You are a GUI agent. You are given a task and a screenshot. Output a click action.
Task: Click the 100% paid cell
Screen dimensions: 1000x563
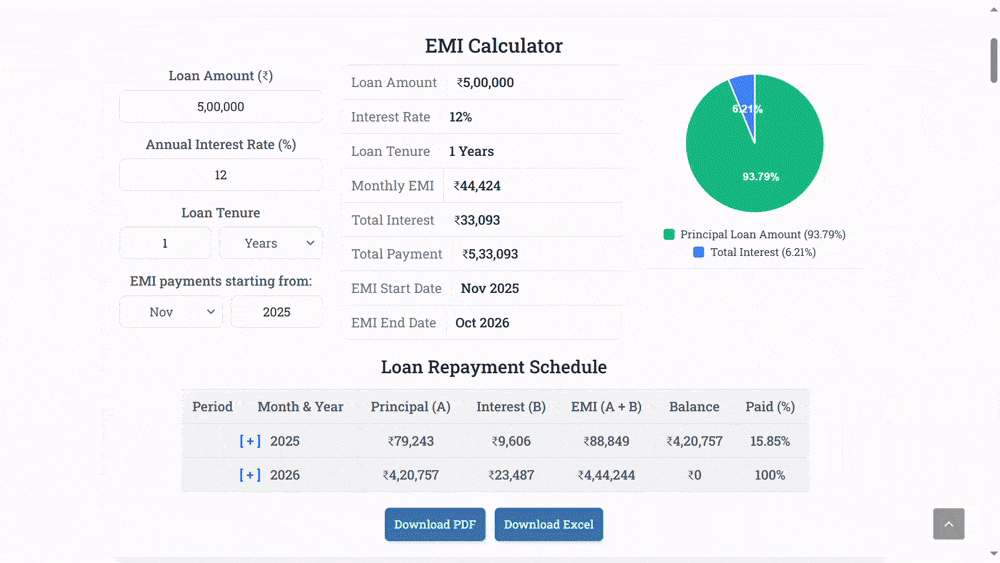coord(770,475)
